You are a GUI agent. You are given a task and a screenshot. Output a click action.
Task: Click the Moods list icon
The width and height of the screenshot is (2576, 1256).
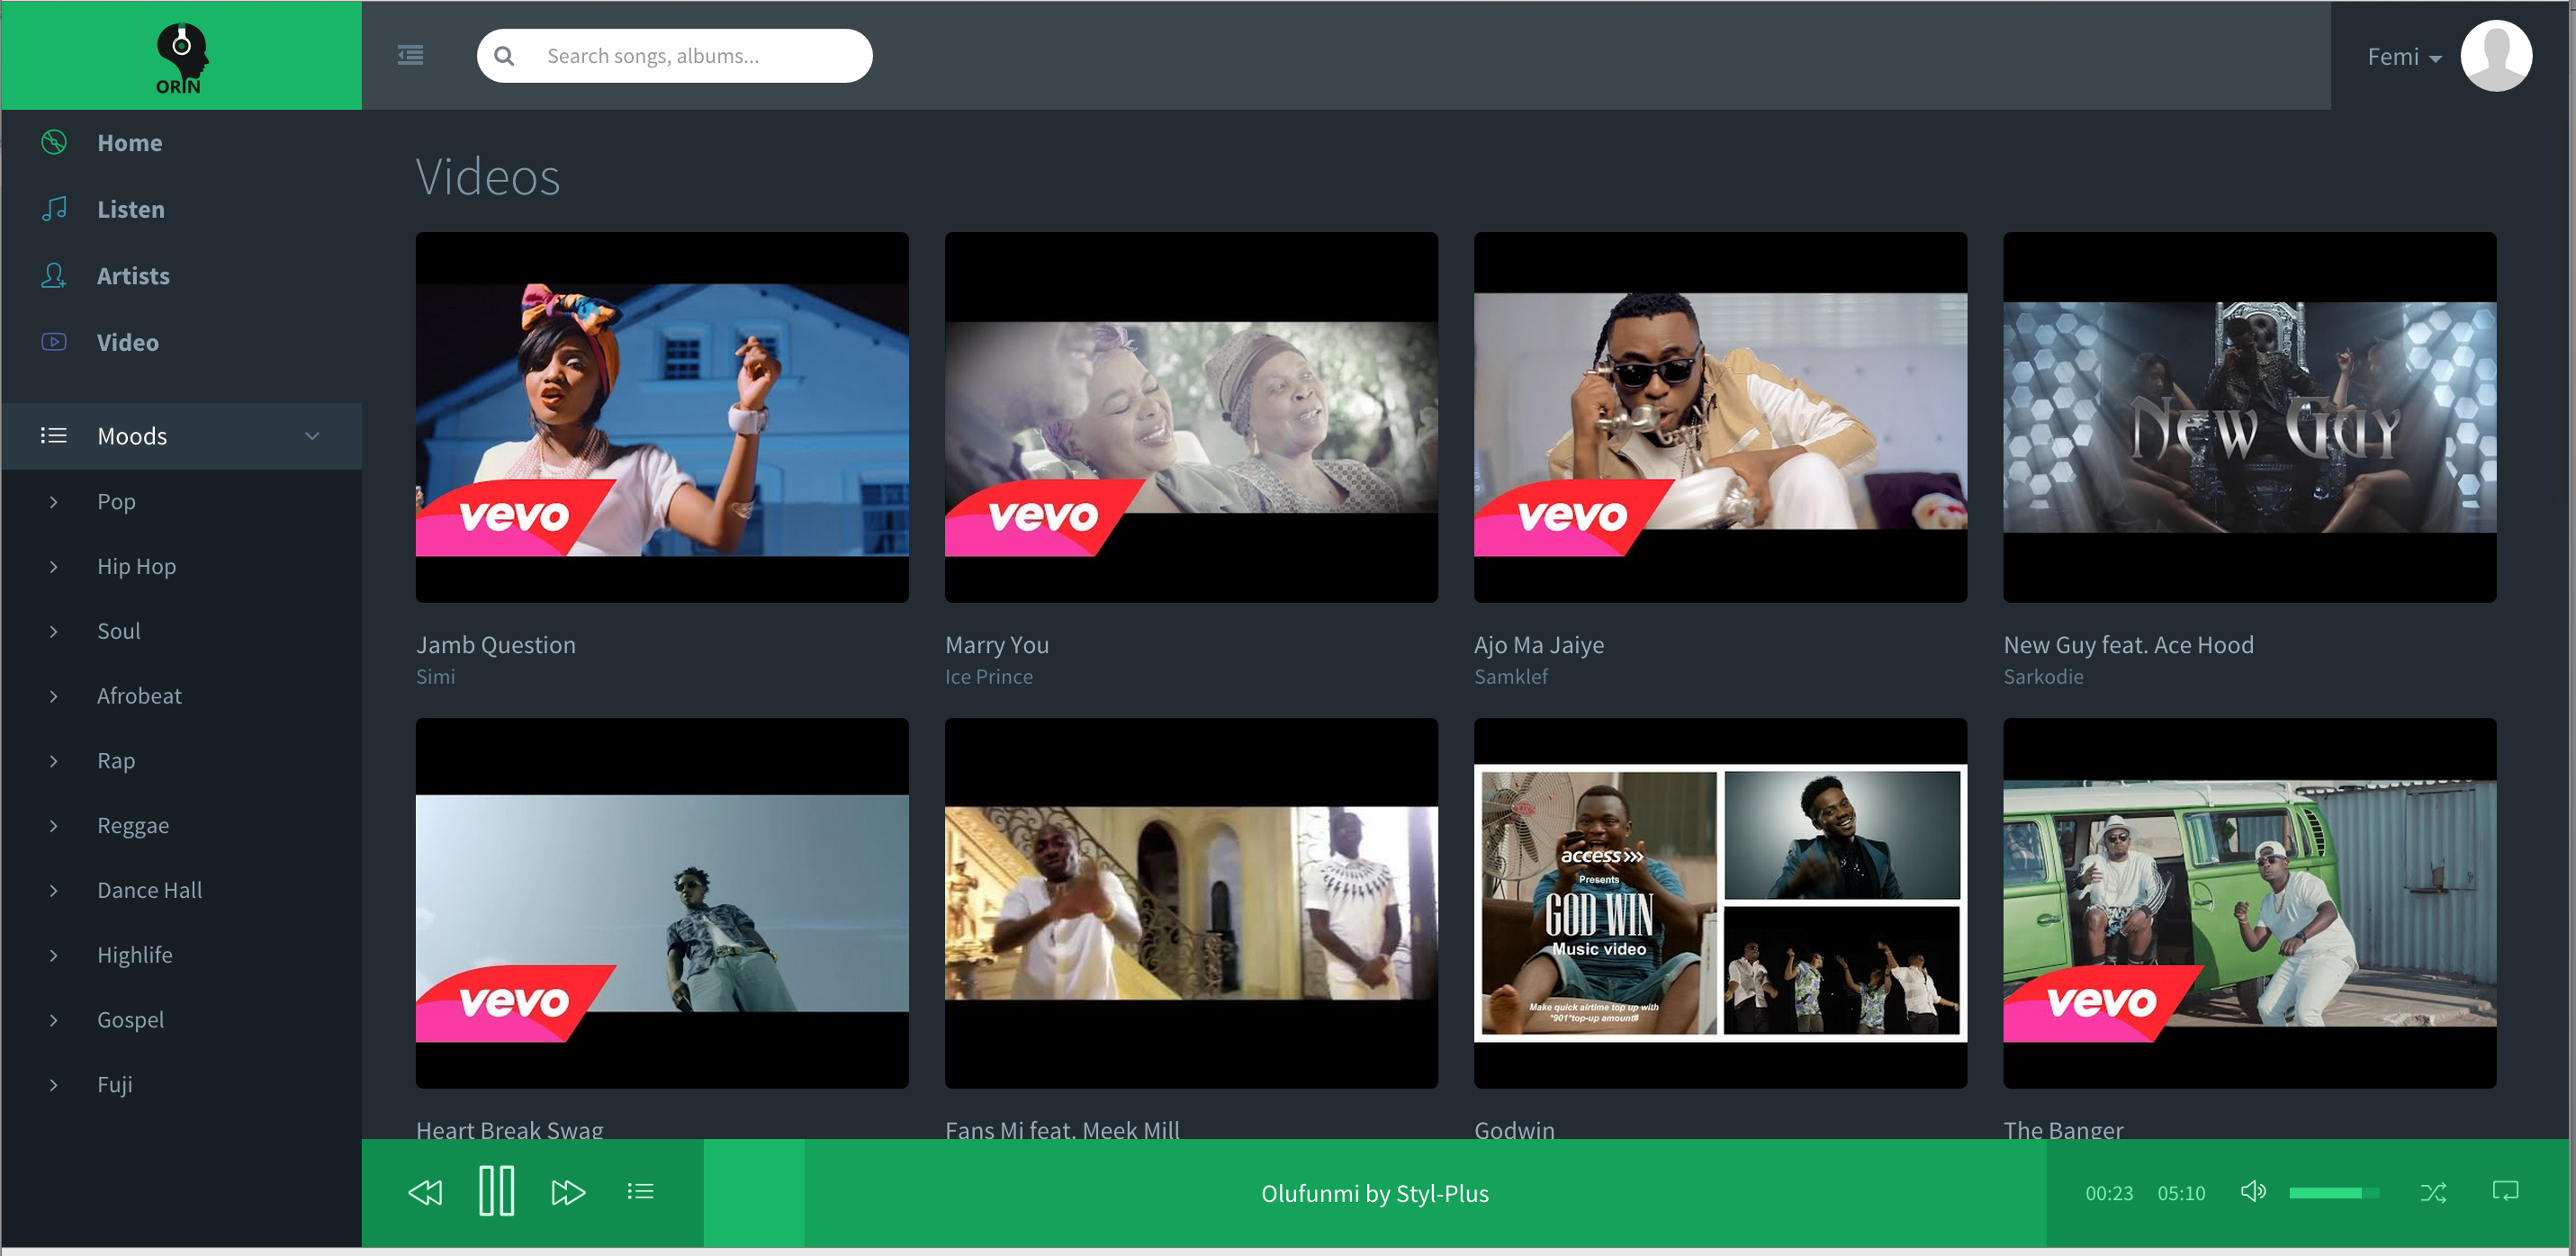point(54,435)
